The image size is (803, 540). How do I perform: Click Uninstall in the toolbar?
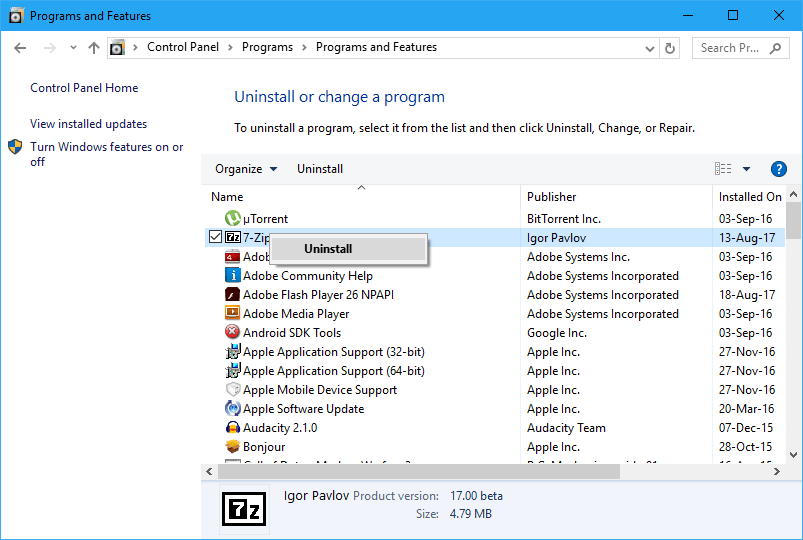click(320, 169)
